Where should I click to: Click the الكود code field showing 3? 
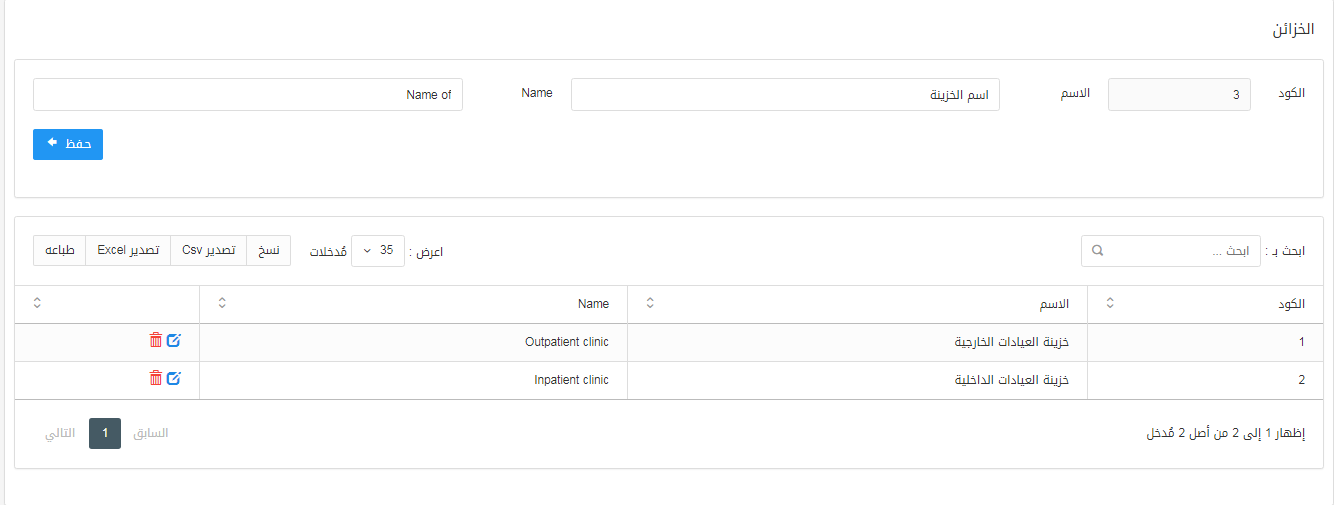coord(1178,95)
